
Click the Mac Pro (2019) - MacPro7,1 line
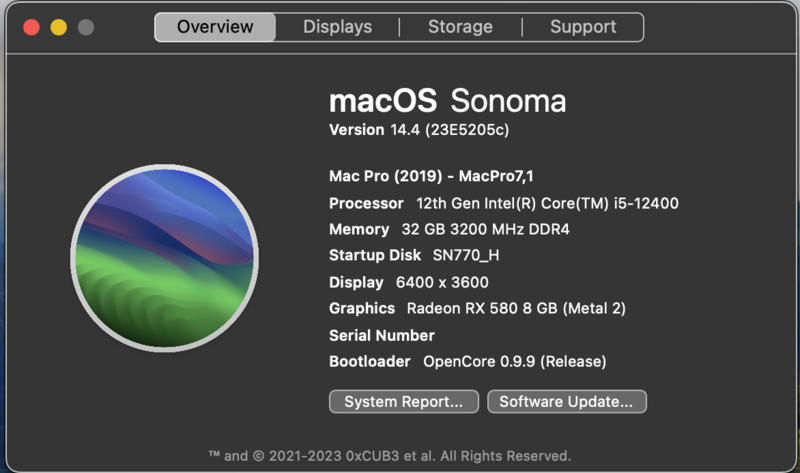[x=431, y=176]
